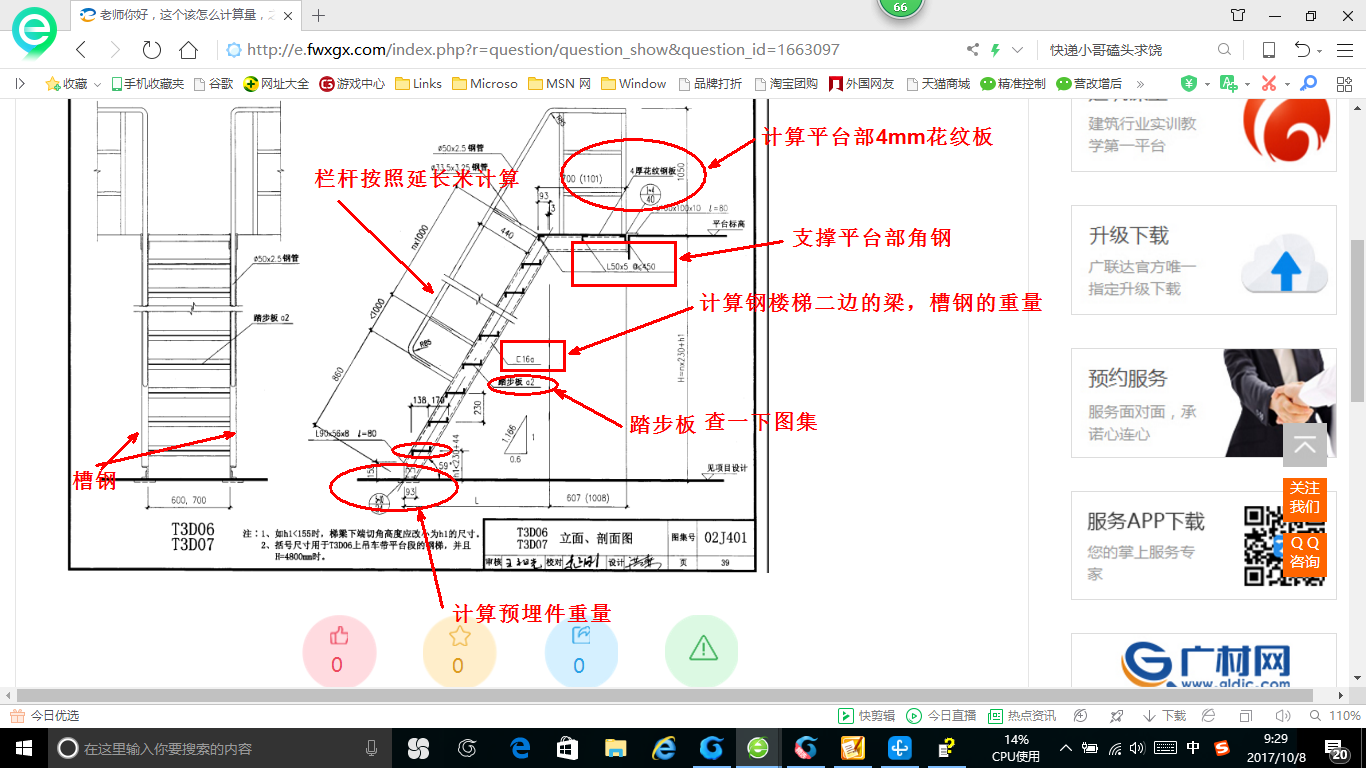
Task: Click the red scissors screenshot icon
Action: (1269, 84)
